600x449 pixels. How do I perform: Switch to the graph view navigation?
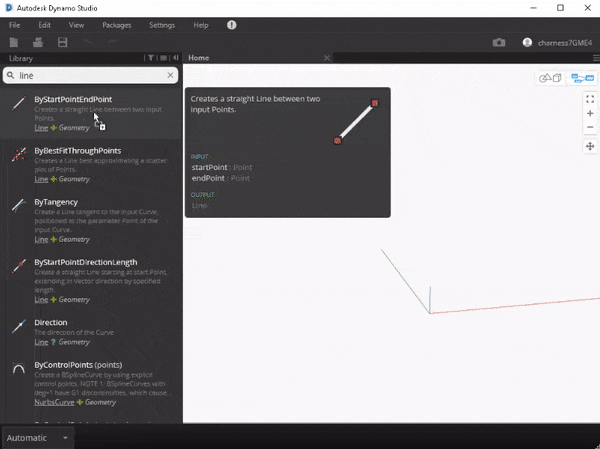(582, 78)
